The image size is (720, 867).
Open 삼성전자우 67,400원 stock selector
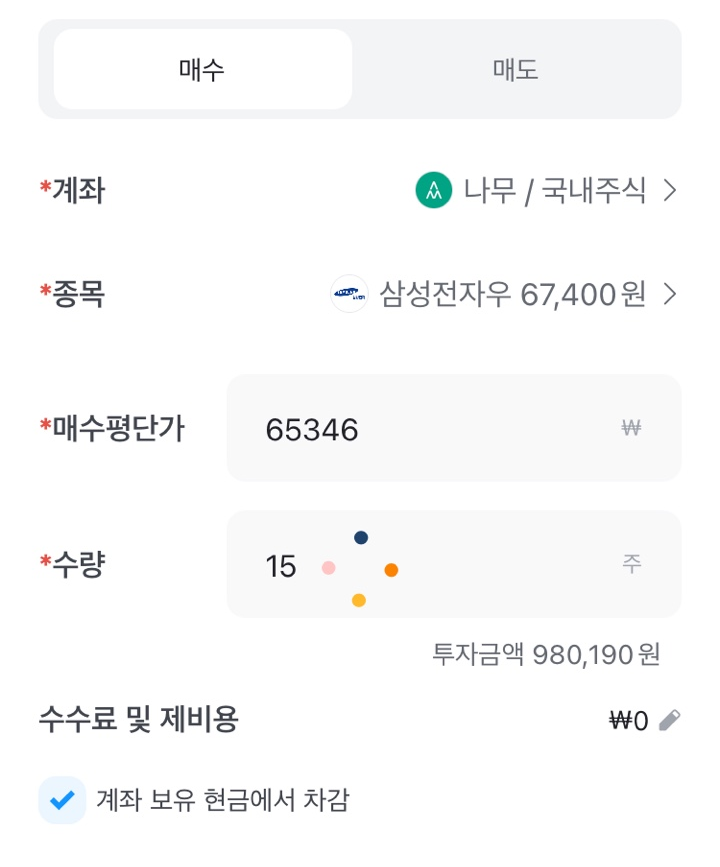pyautogui.click(x=504, y=294)
